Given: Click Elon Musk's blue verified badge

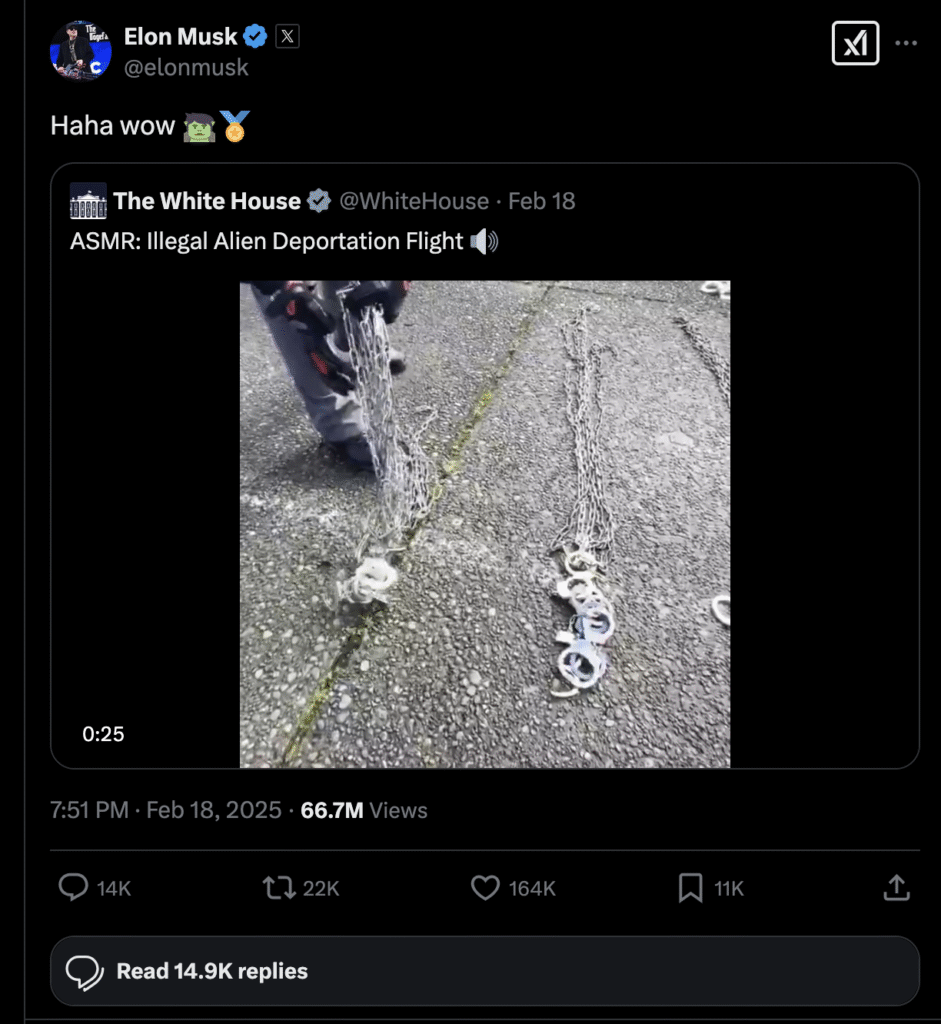Looking at the screenshot, I should (256, 37).
